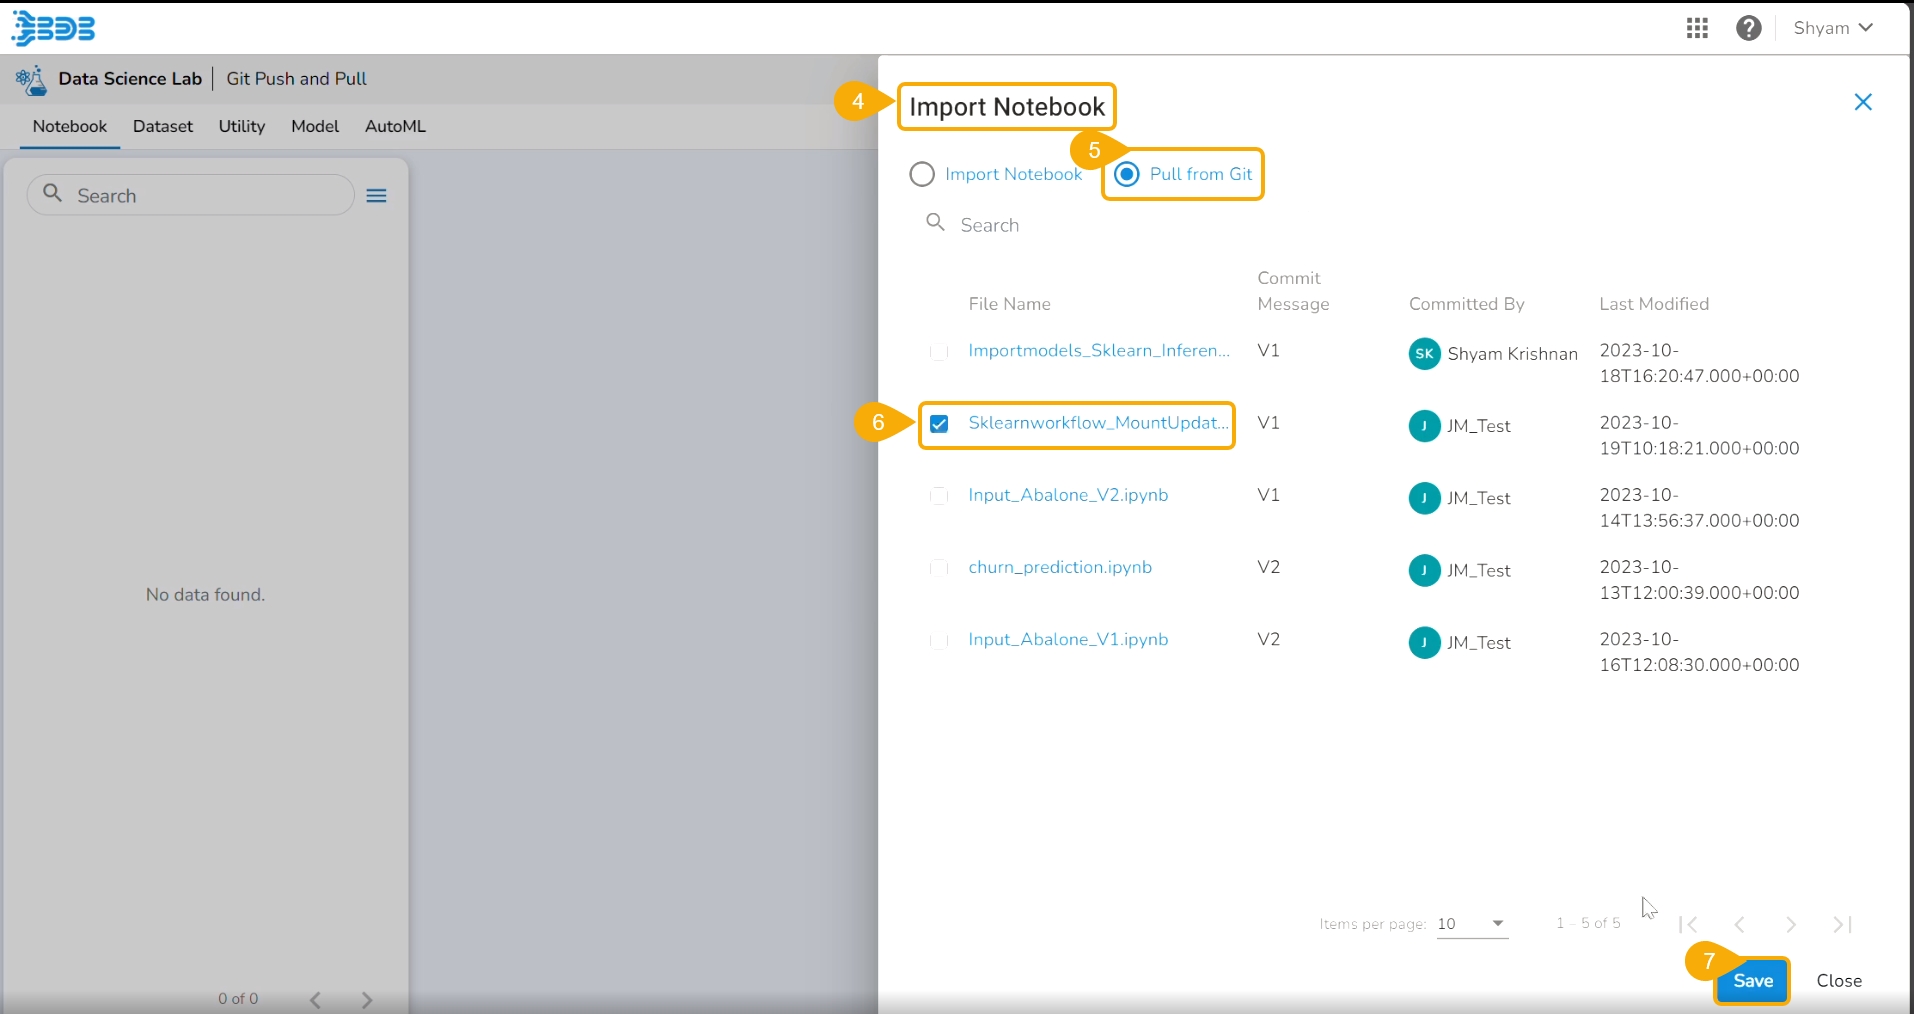Click the 2023-10-18T16:20:47 last modified date

click(x=1699, y=364)
